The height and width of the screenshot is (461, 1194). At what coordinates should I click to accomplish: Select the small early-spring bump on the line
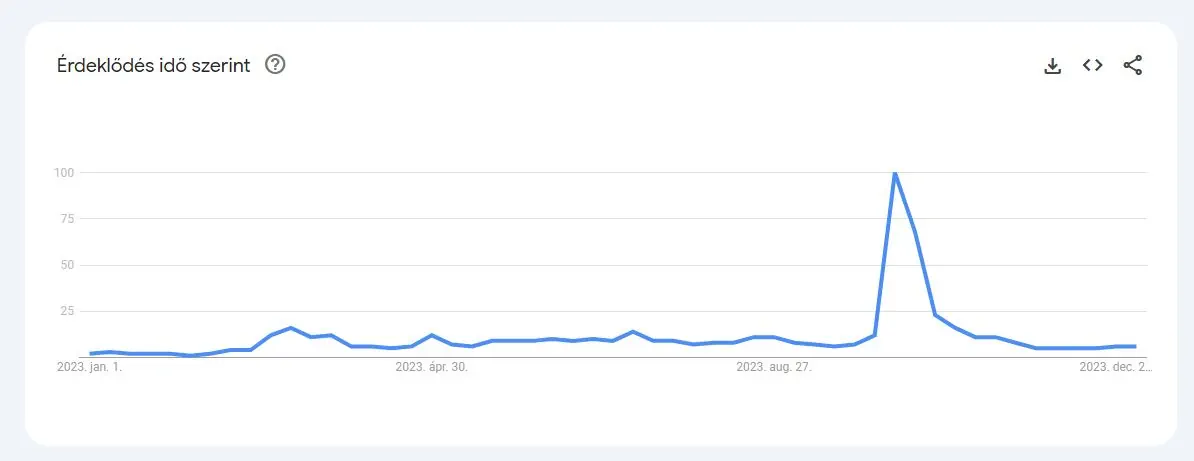[291, 328]
